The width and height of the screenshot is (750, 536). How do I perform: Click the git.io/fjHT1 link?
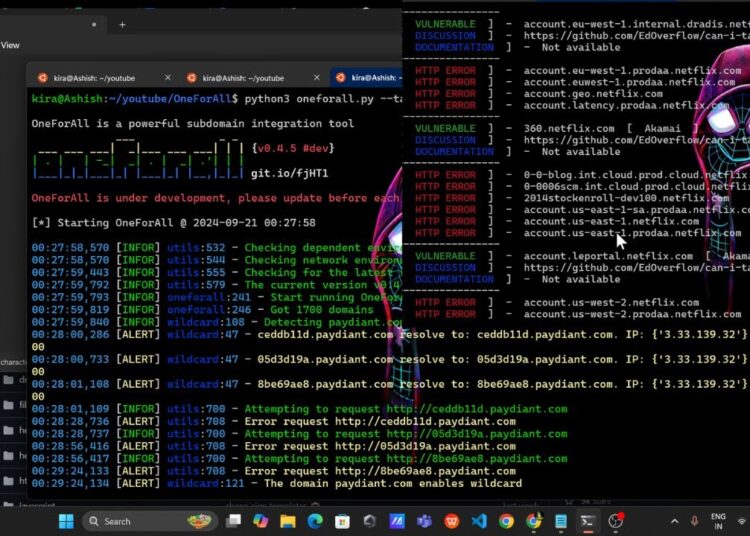(x=290, y=173)
